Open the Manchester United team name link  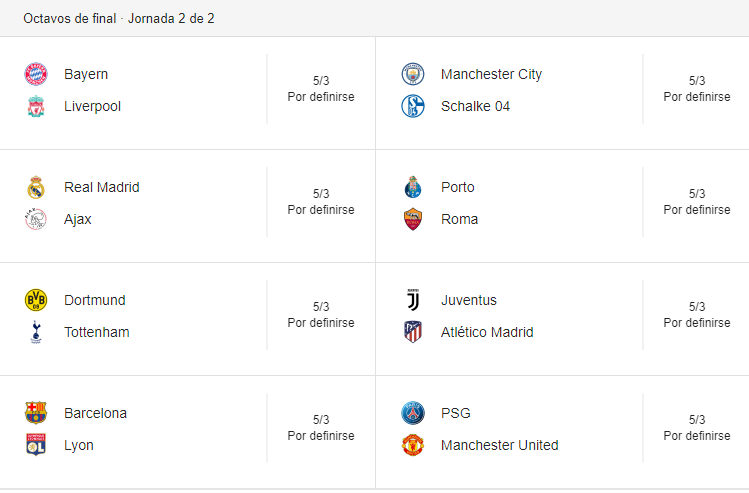(499, 445)
